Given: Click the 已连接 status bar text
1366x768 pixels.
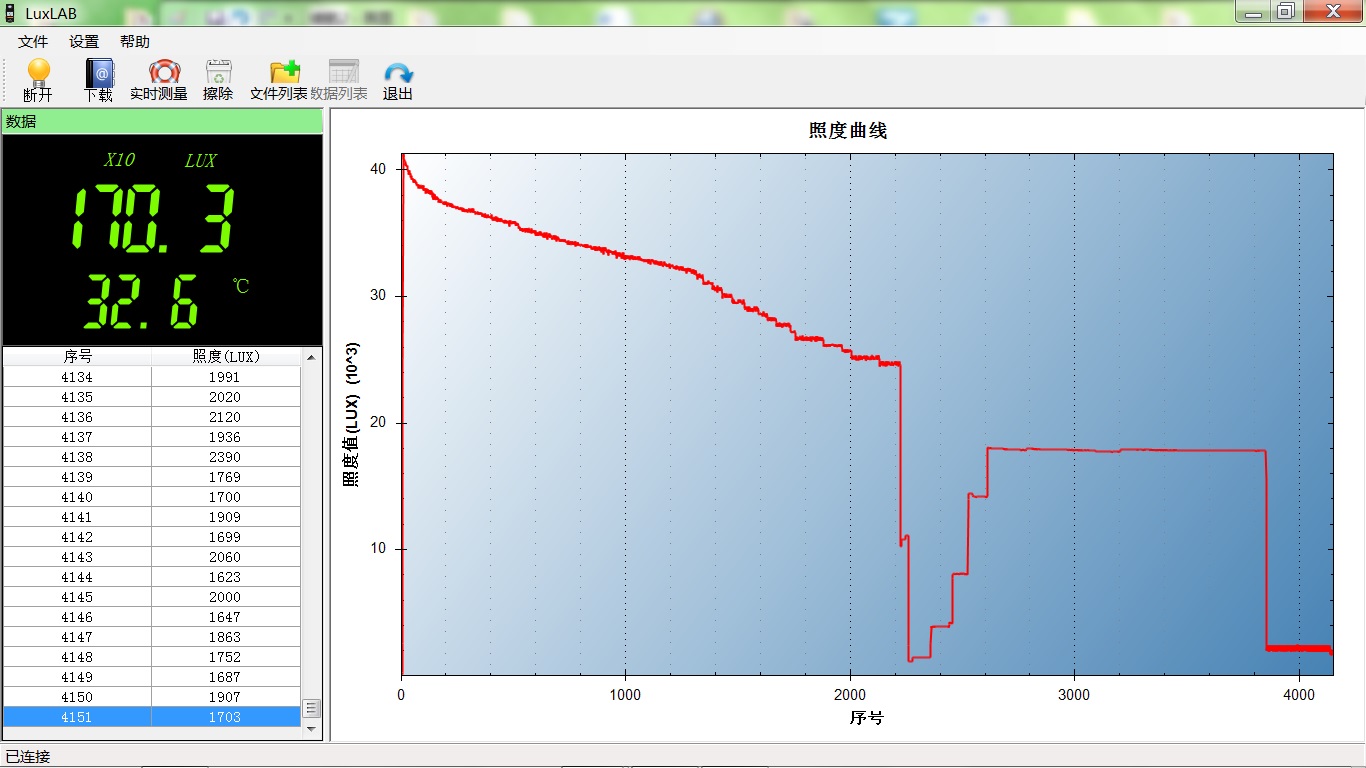Looking at the screenshot, I should [28, 756].
